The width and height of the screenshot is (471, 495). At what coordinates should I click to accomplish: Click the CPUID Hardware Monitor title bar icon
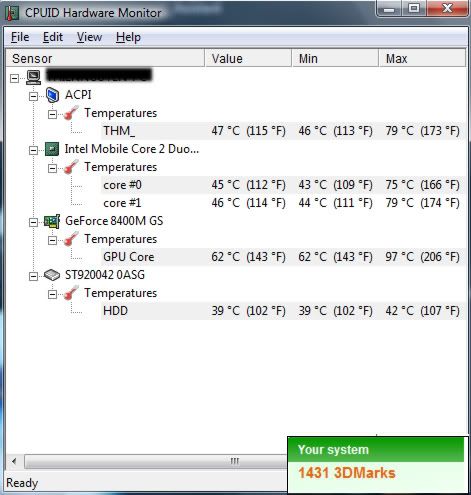click(x=12, y=13)
